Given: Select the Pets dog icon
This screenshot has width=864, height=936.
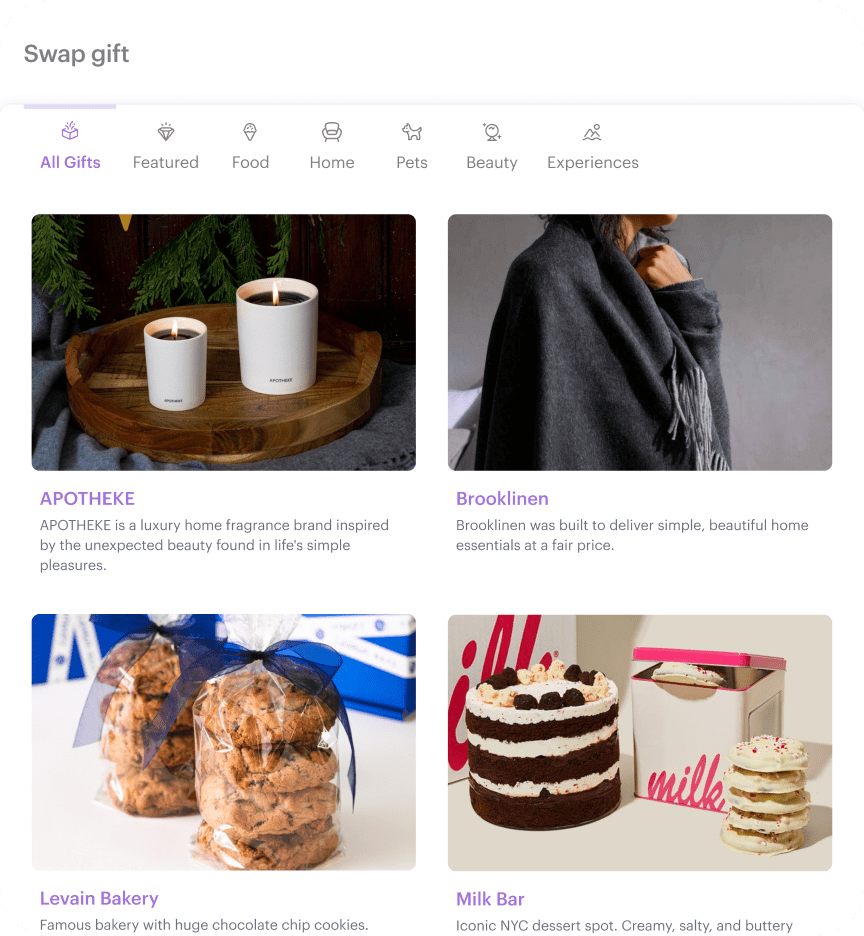Looking at the screenshot, I should point(412,131).
